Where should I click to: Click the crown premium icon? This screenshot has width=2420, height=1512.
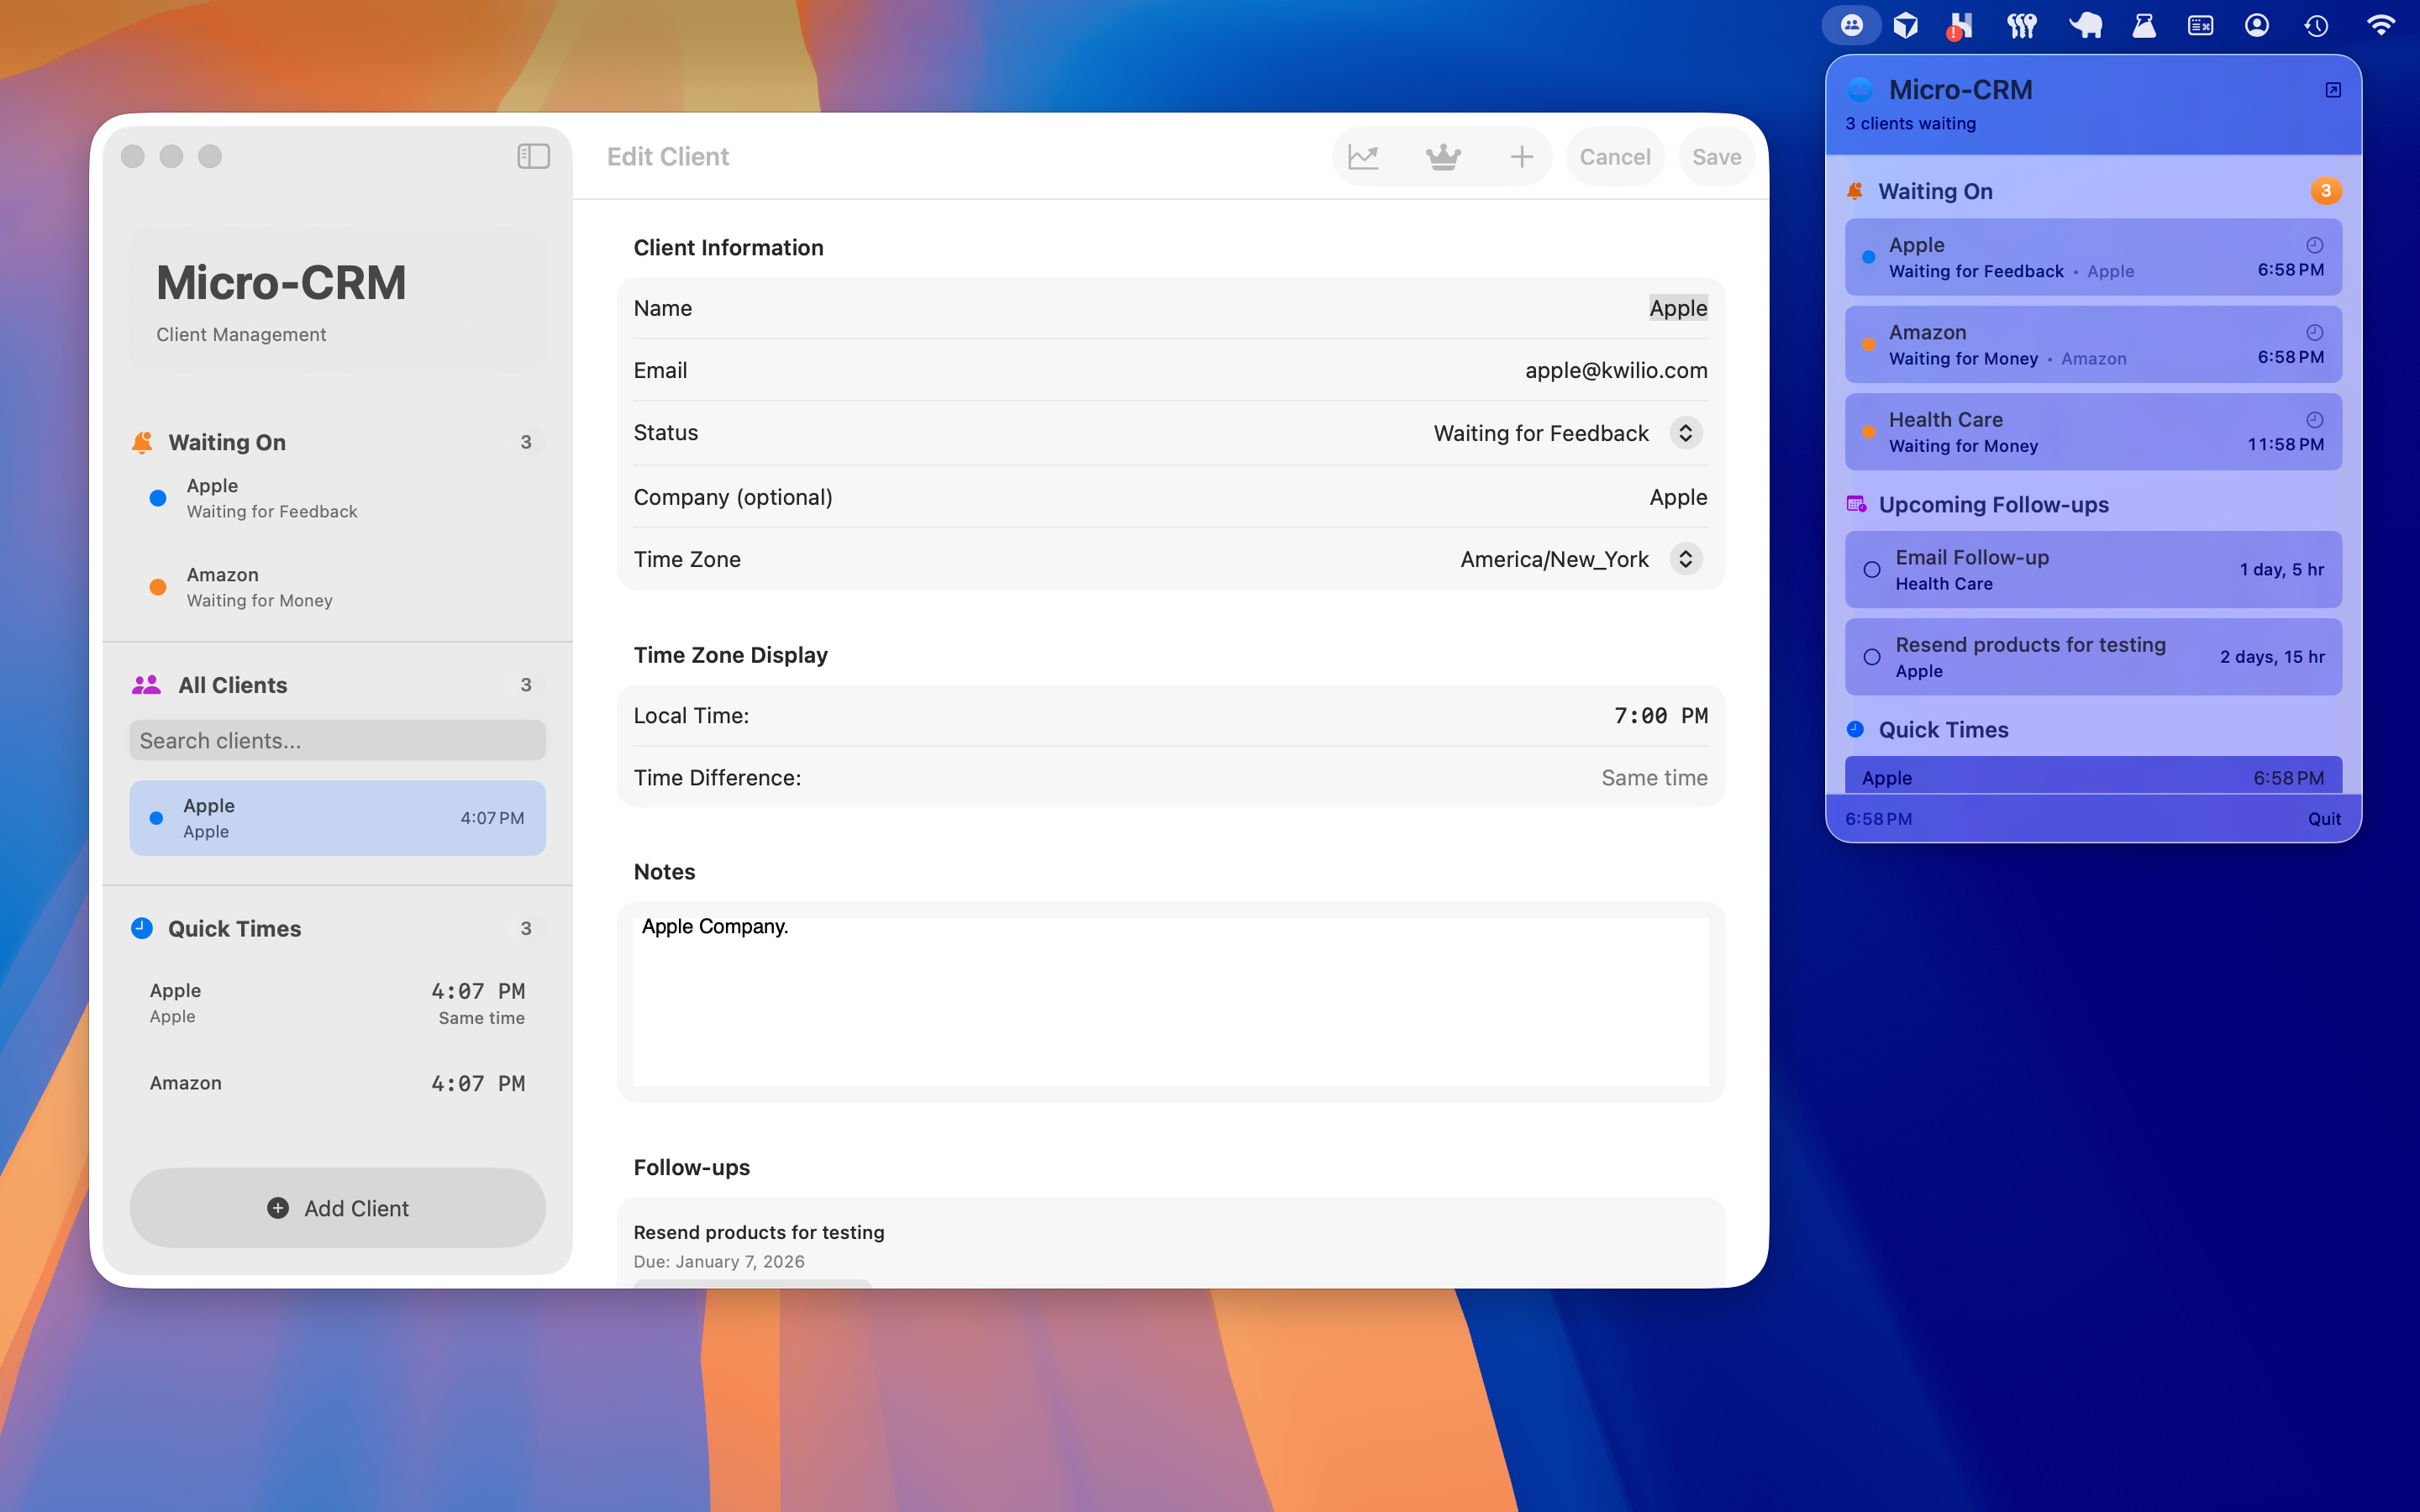pos(1443,157)
